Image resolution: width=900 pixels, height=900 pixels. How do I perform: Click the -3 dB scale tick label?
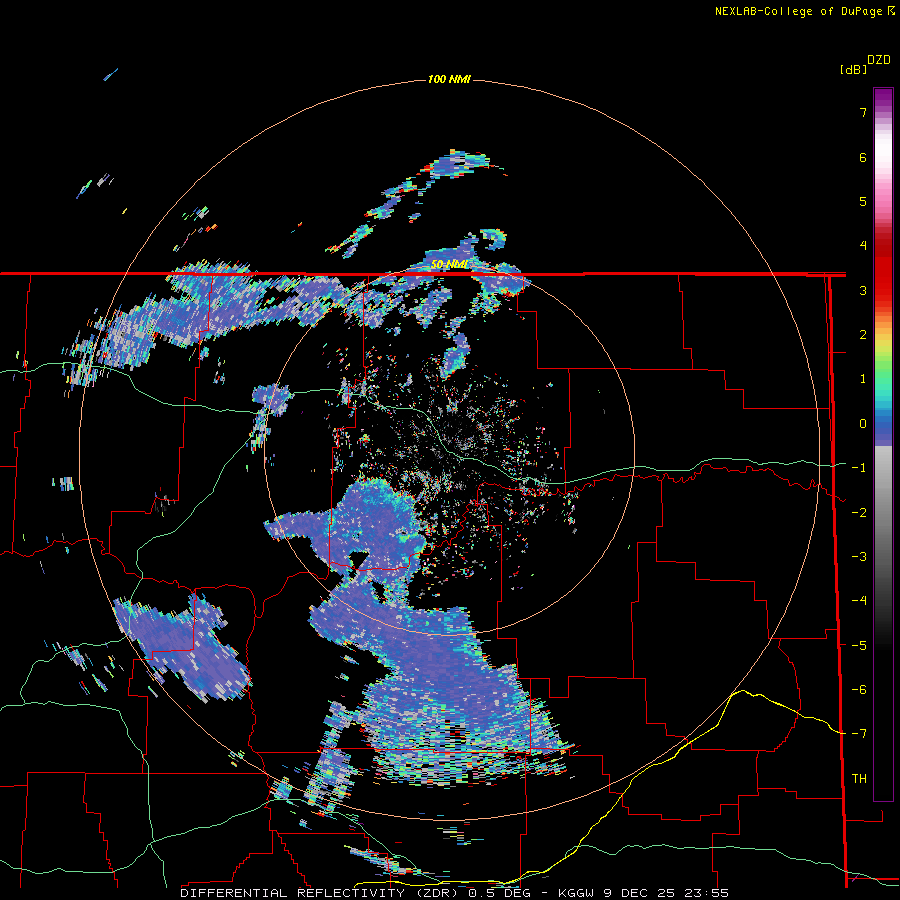(859, 557)
